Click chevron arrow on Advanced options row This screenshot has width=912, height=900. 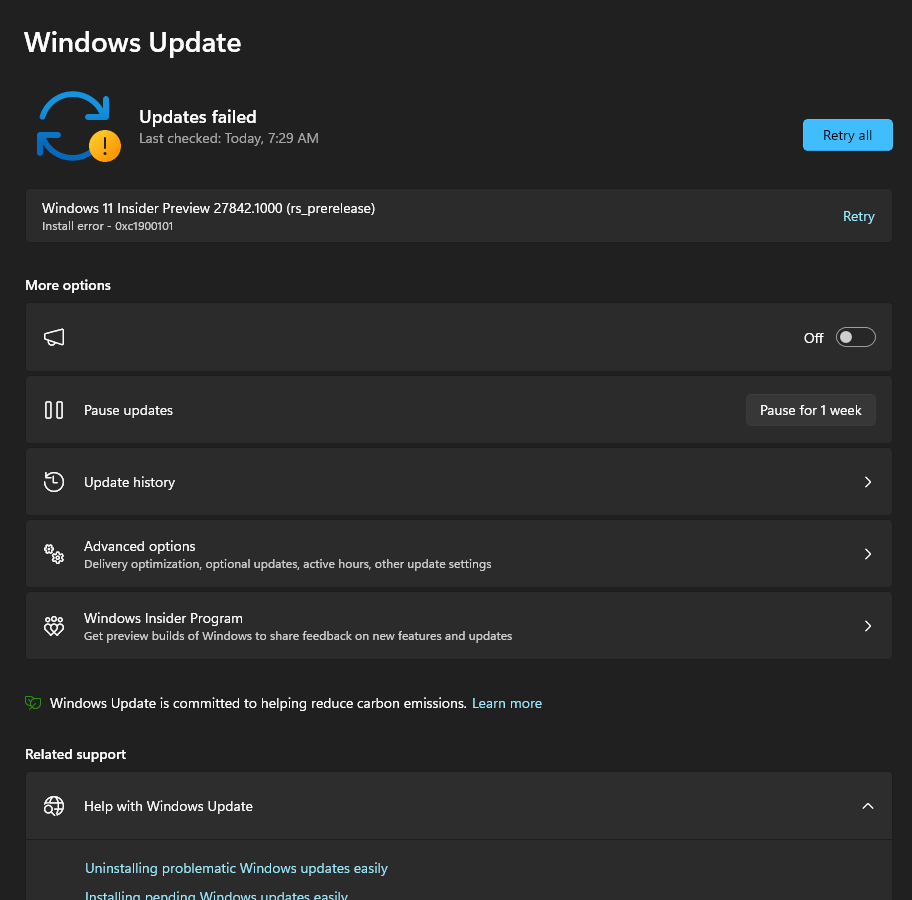click(x=867, y=554)
